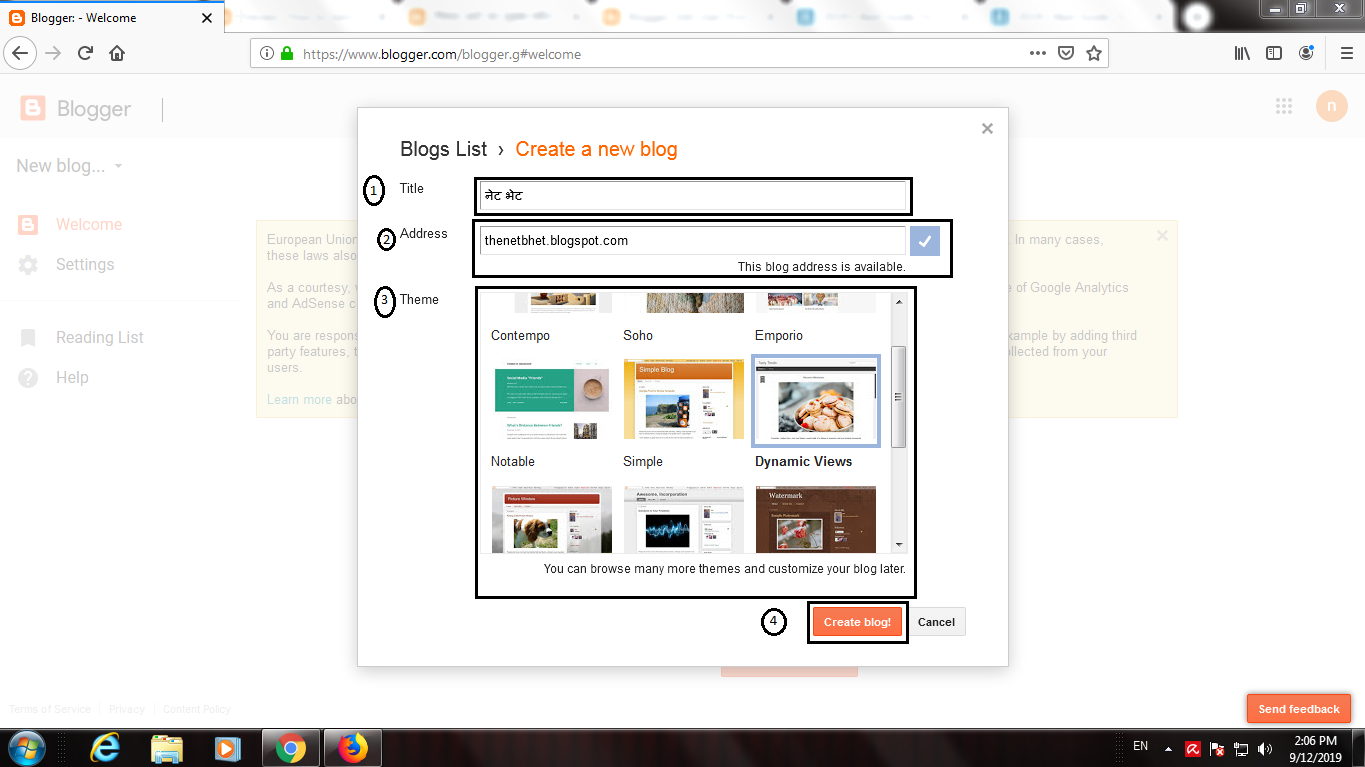Click the blog Address input field
Screen dimensions: 1365x767
[693, 241]
